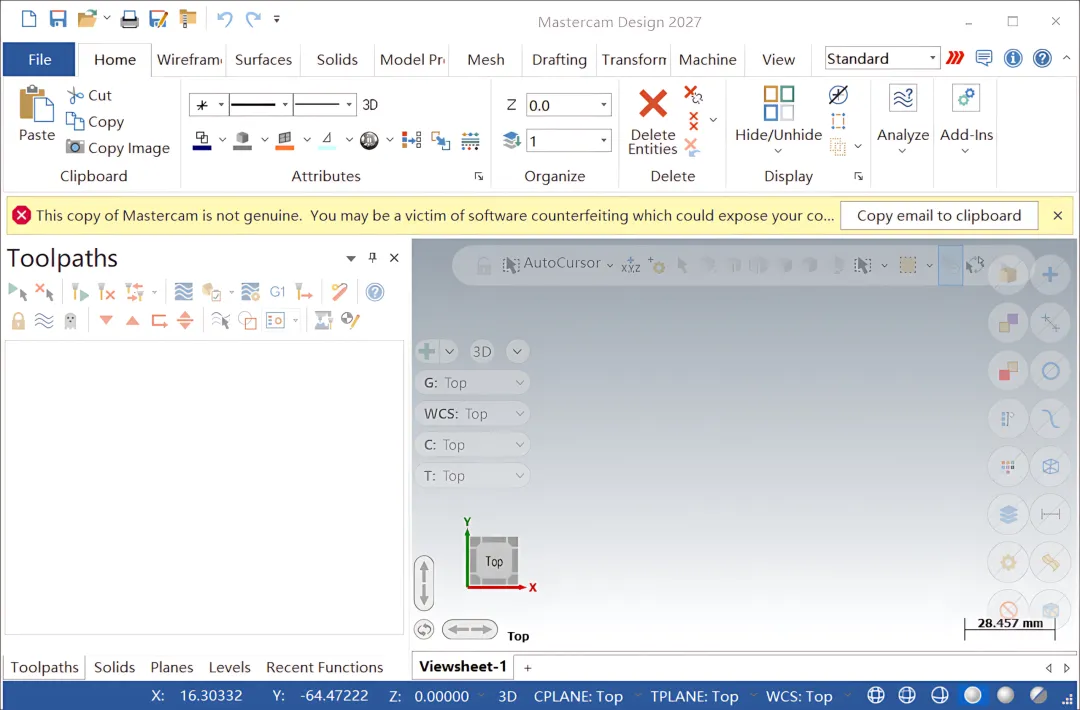Click the G1 post selected operations icon

coord(277,292)
